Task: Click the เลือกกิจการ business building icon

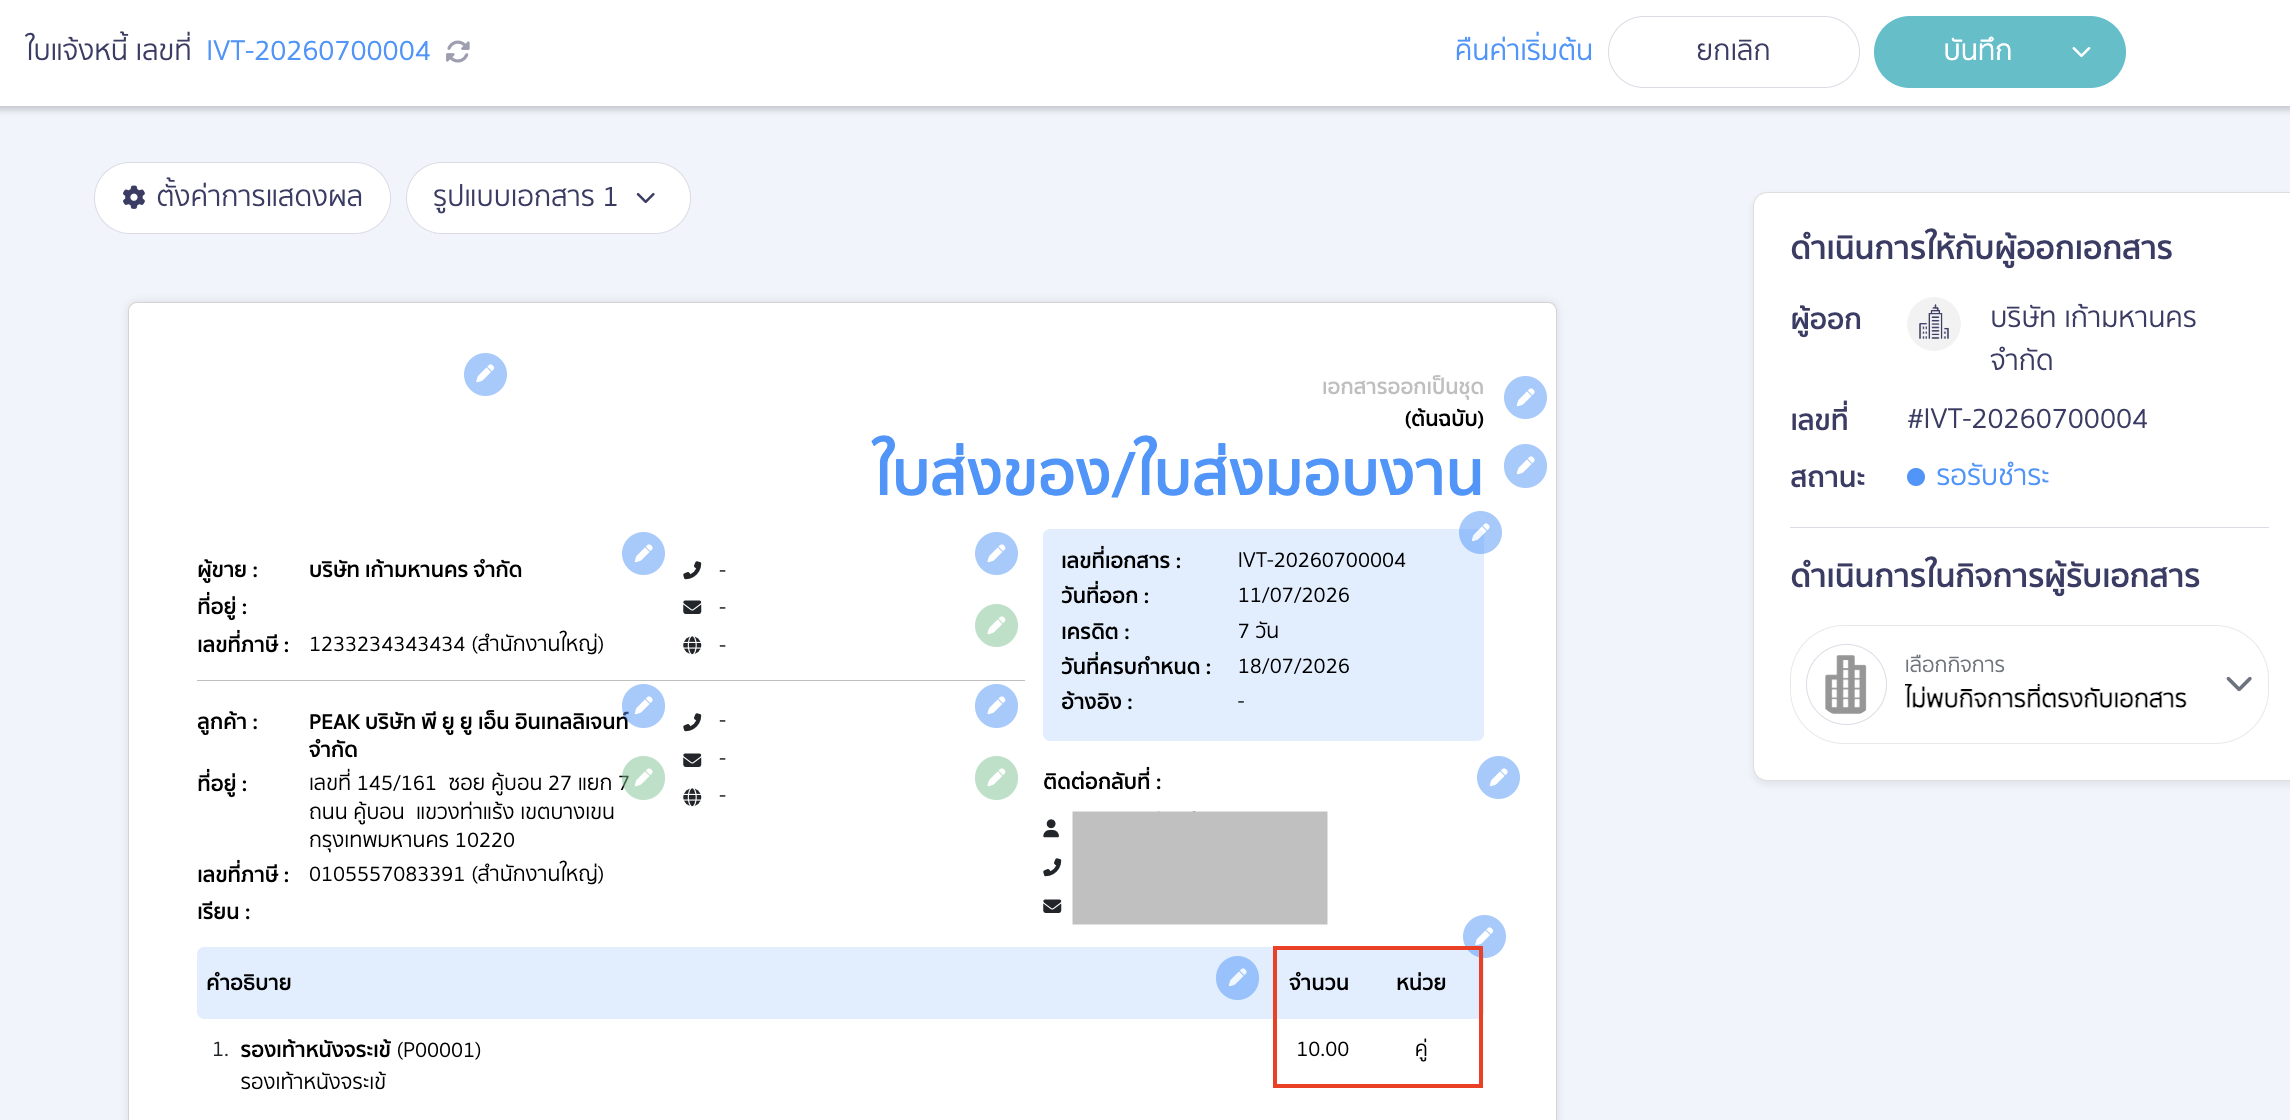Action: 1846,684
